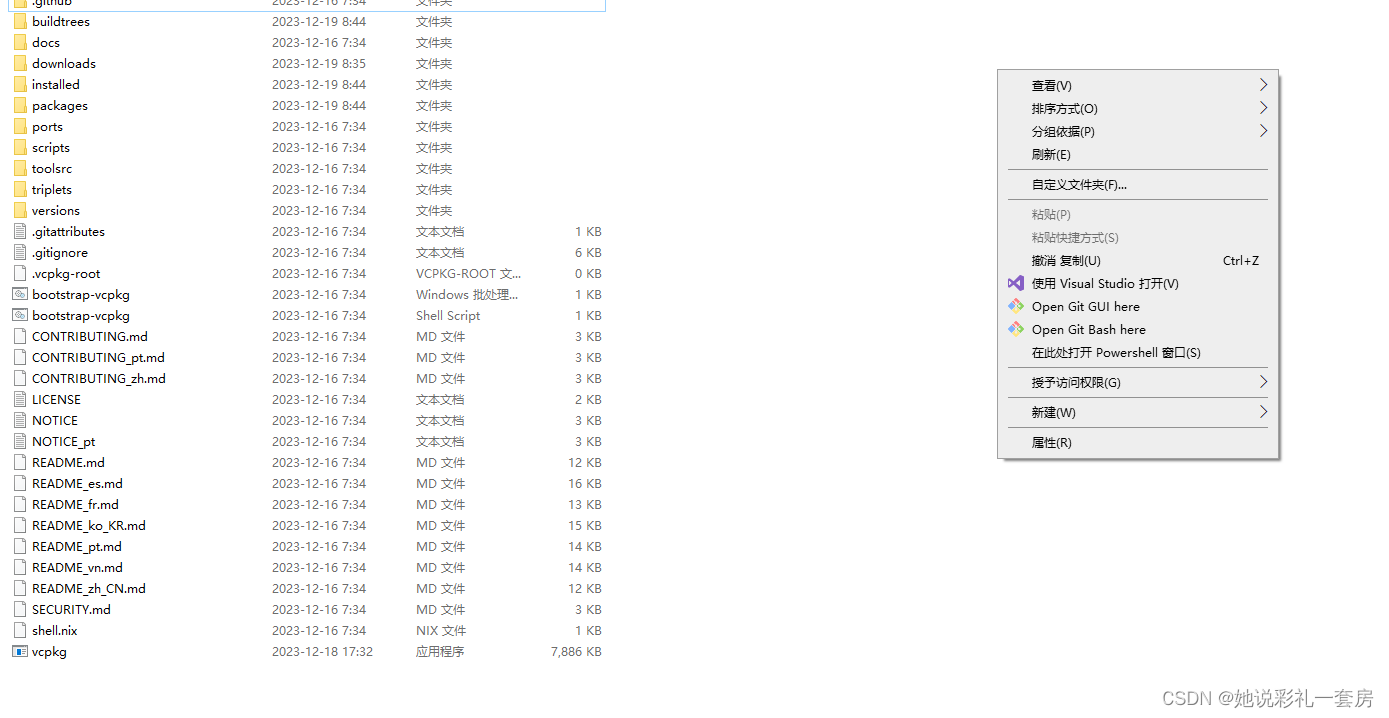Viewport: 1389px width, 718px height.
Task: Click the Visual Studio icon in context menu
Action: pos(1015,283)
